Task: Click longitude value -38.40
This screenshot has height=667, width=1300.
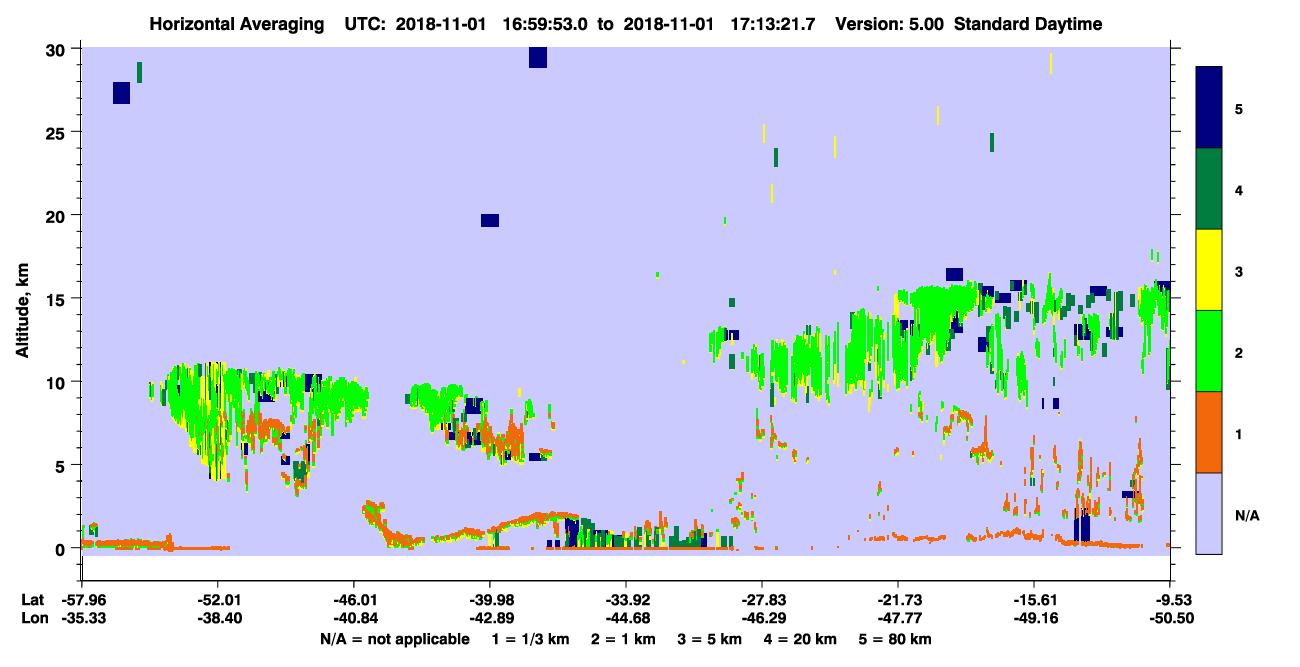Action: (x=218, y=618)
